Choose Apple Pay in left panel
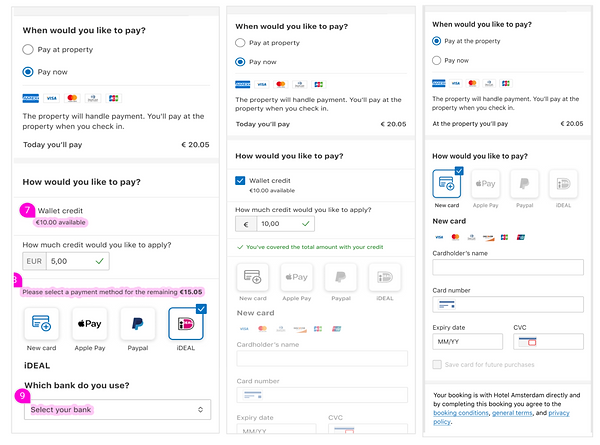The width and height of the screenshot is (600, 445). 90,324
